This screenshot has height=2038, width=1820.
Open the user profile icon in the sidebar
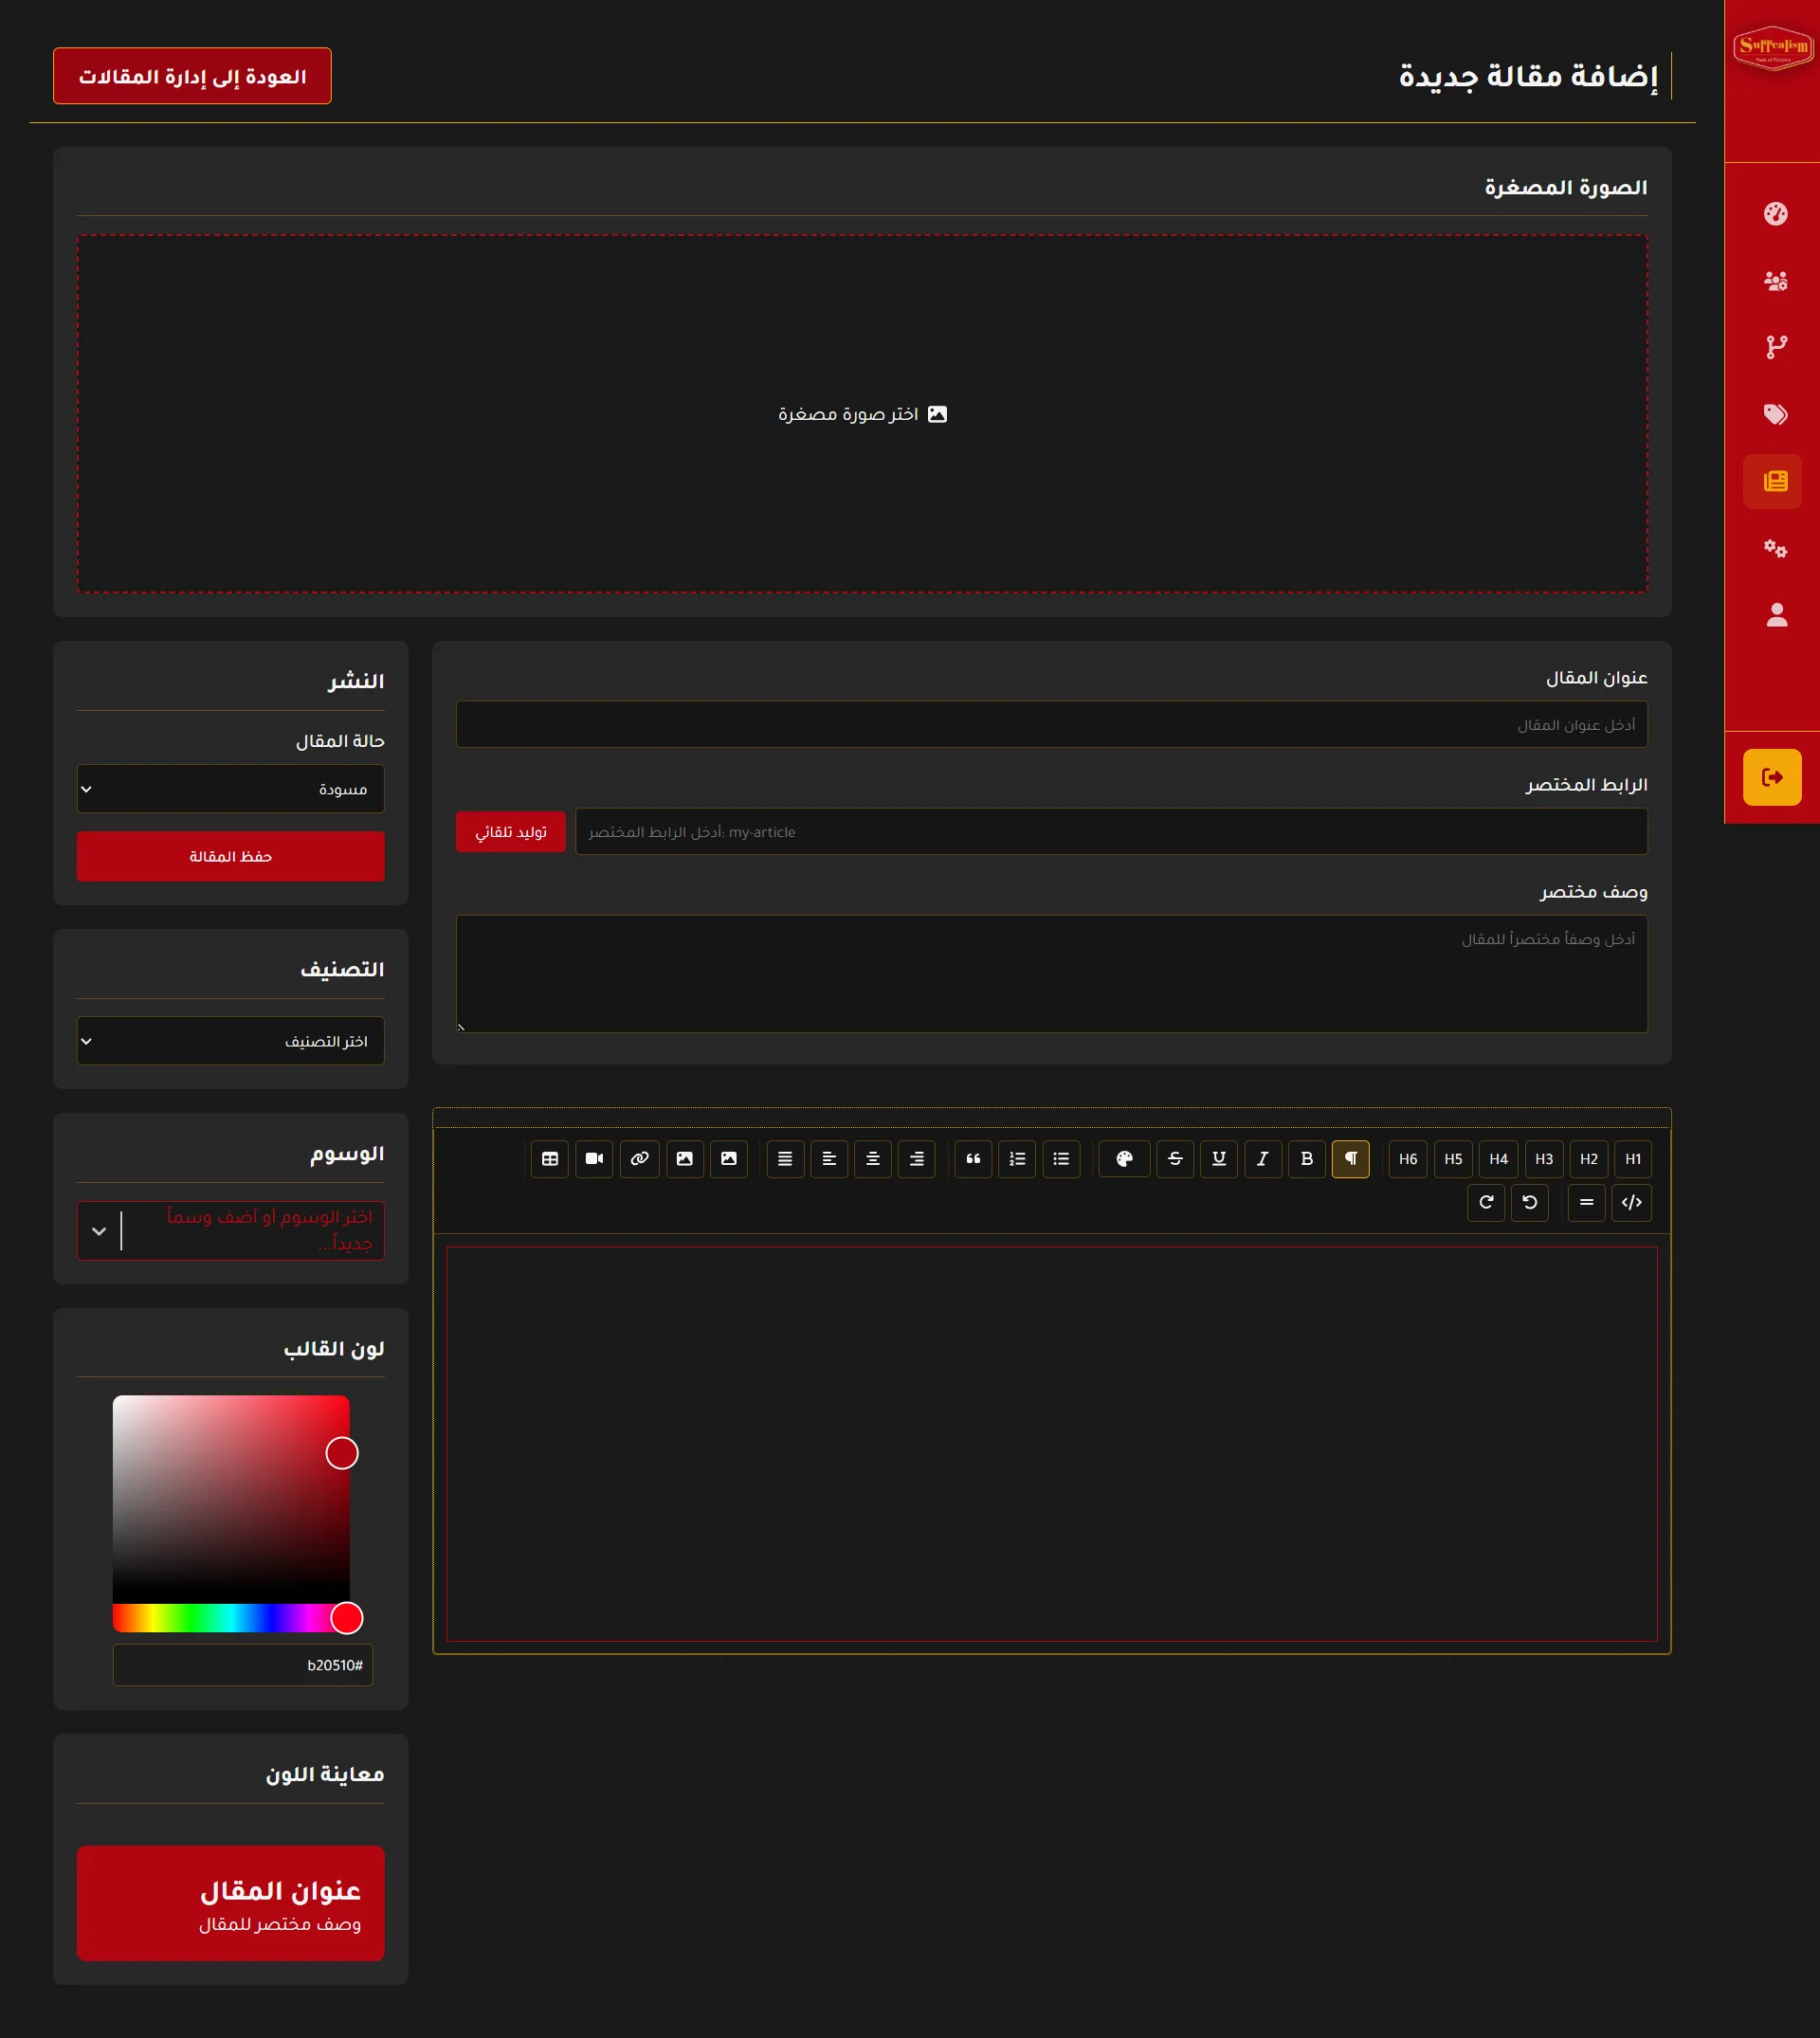pos(1776,615)
